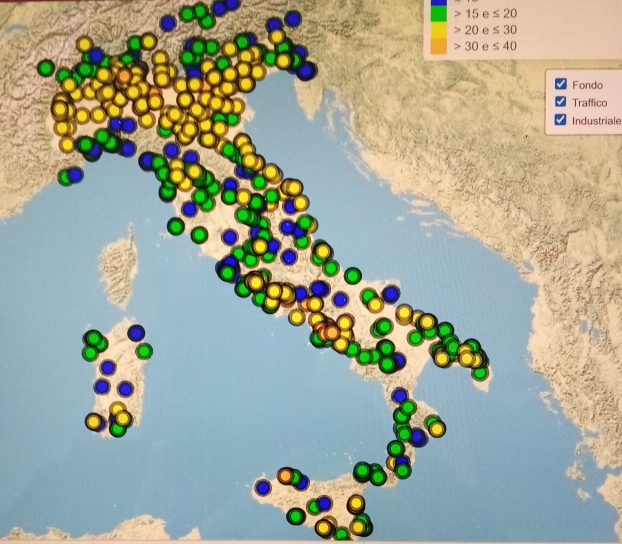Click the green marker at Salento's tip
Image resolution: width=622 pixels, height=544 pixels.
click(x=482, y=373)
